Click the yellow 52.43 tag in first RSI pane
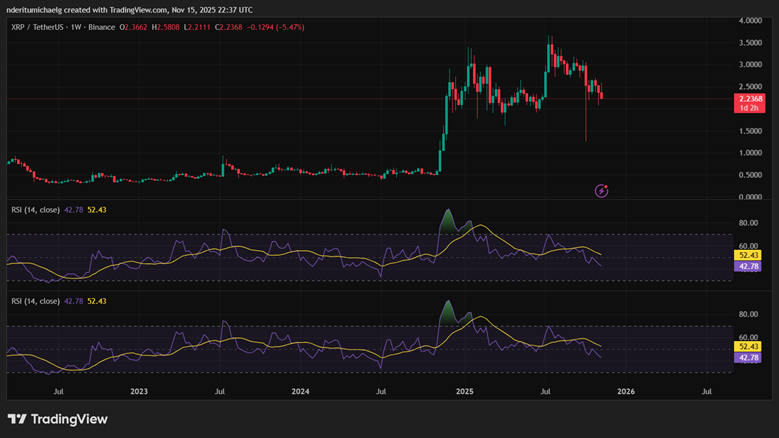The width and height of the screenshot is (779, 438). pos(749,256)
